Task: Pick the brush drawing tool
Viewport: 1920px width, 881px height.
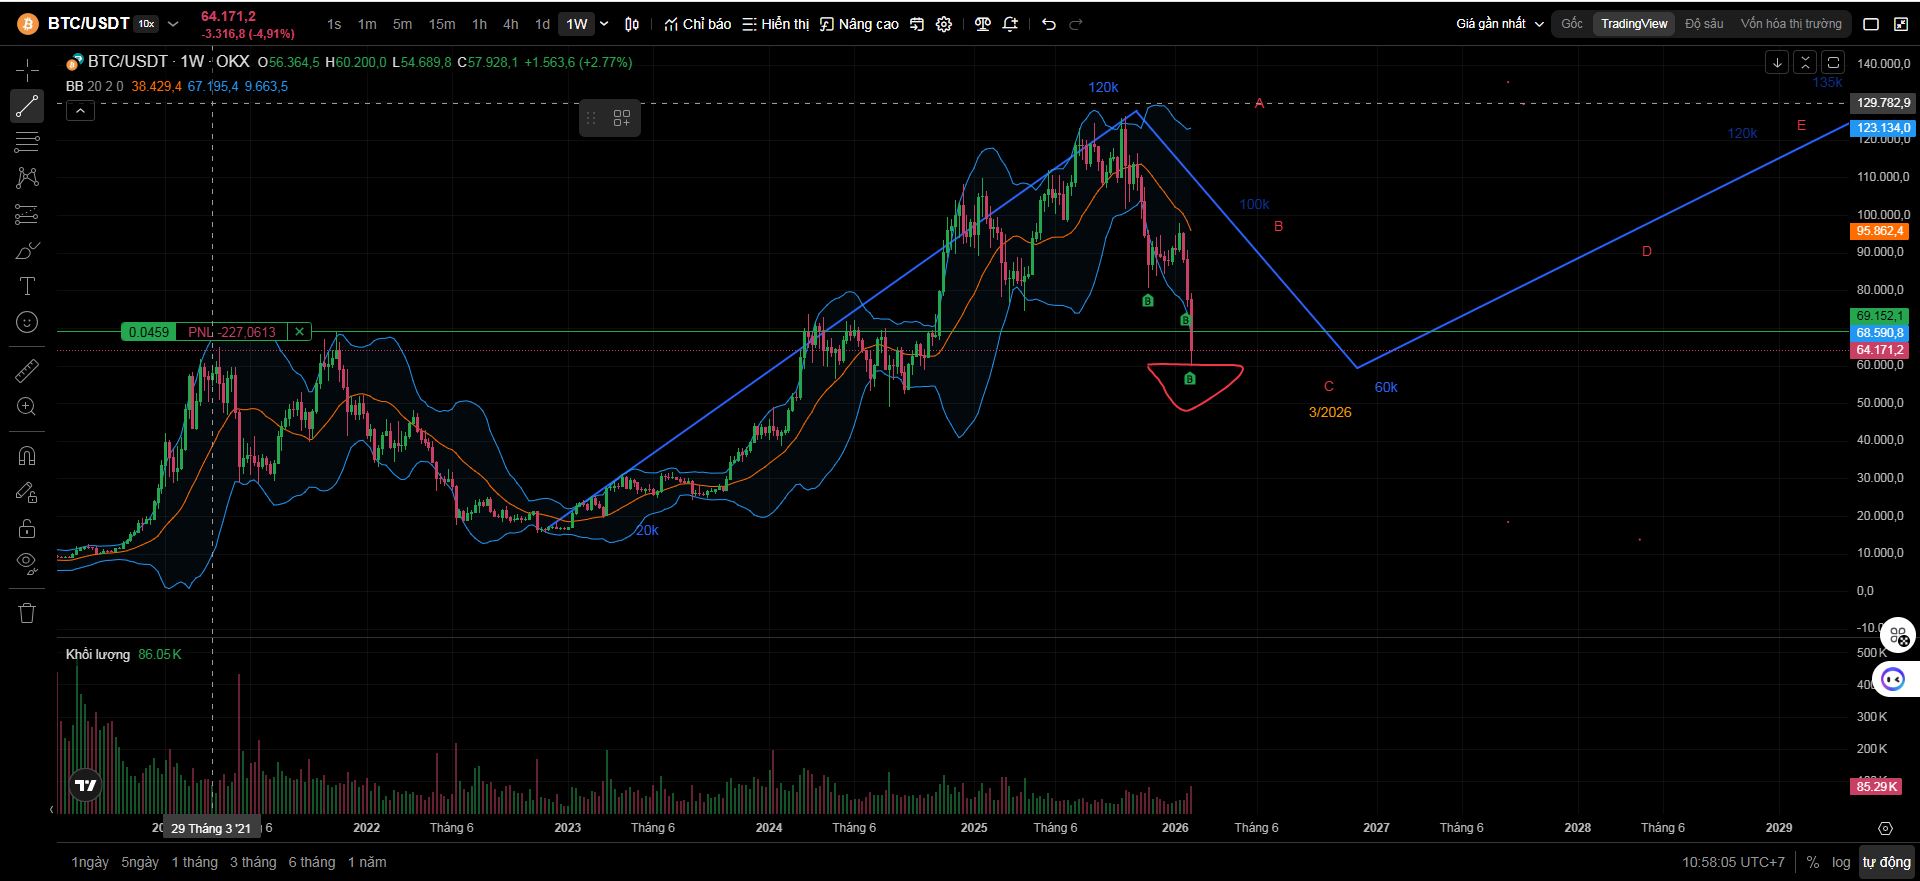Action: (27, 250)
